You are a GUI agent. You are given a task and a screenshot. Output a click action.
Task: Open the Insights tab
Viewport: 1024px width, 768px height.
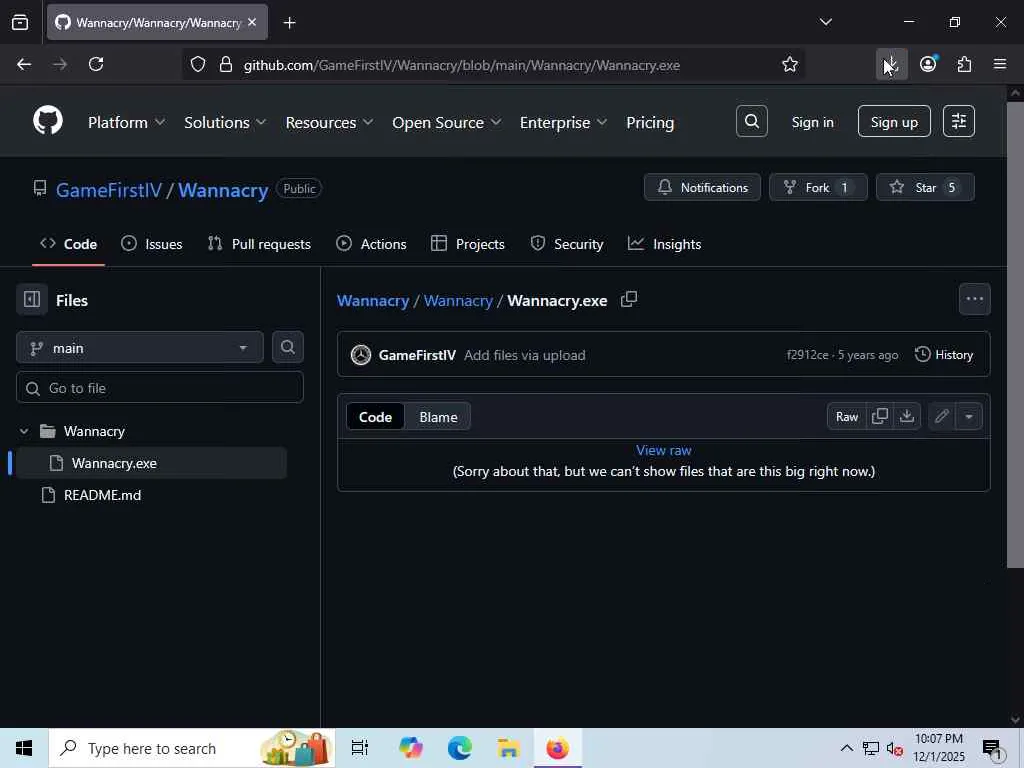(x=664, y=244)
